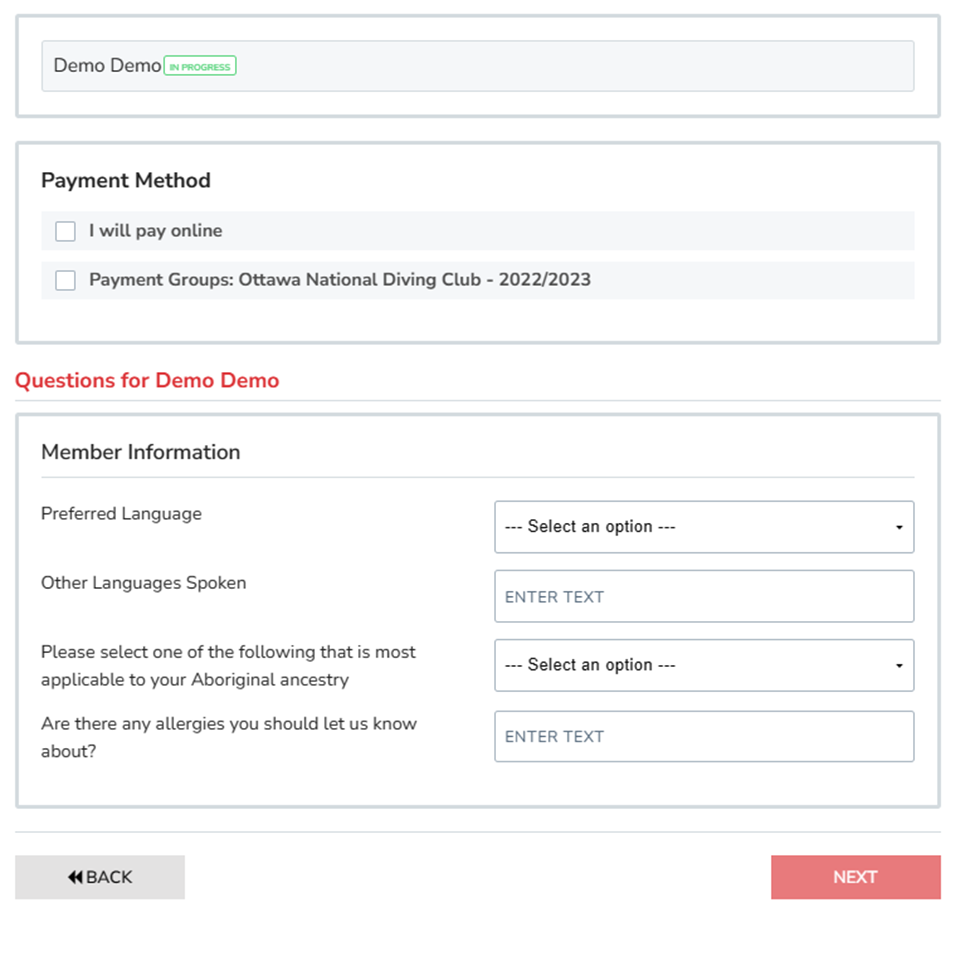Check the I will pay online box
Screen dimensions: 975x971
click(x=66, y=231)
